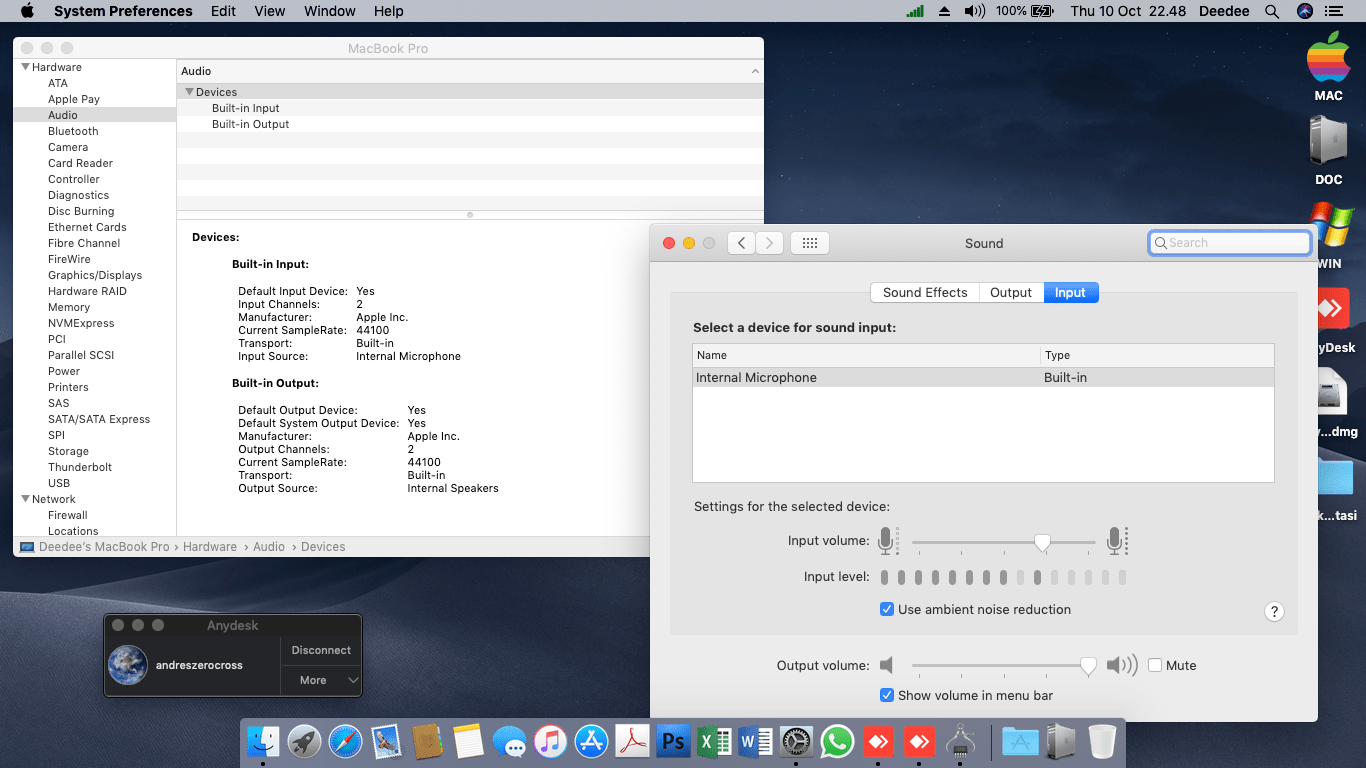Collapse the Hardware section in sidebar
Image resolution: width=1366 pixels, height=768 pixels.
tap(25, 67)
